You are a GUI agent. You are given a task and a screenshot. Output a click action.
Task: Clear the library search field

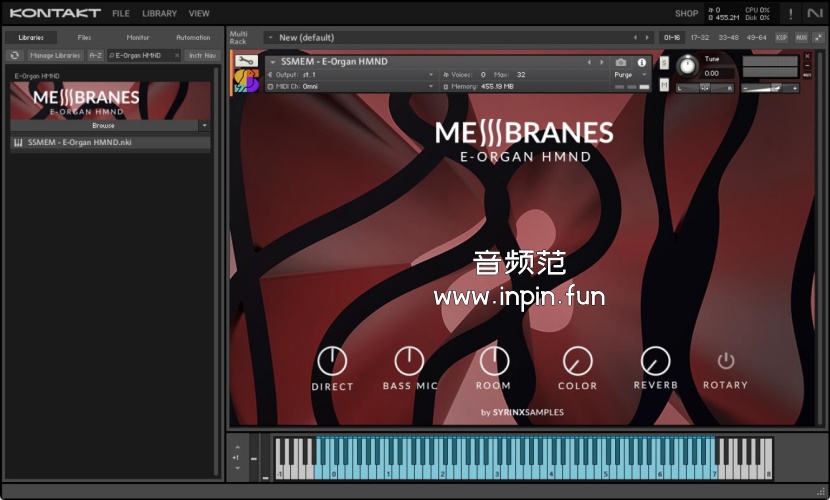point(177,55)
